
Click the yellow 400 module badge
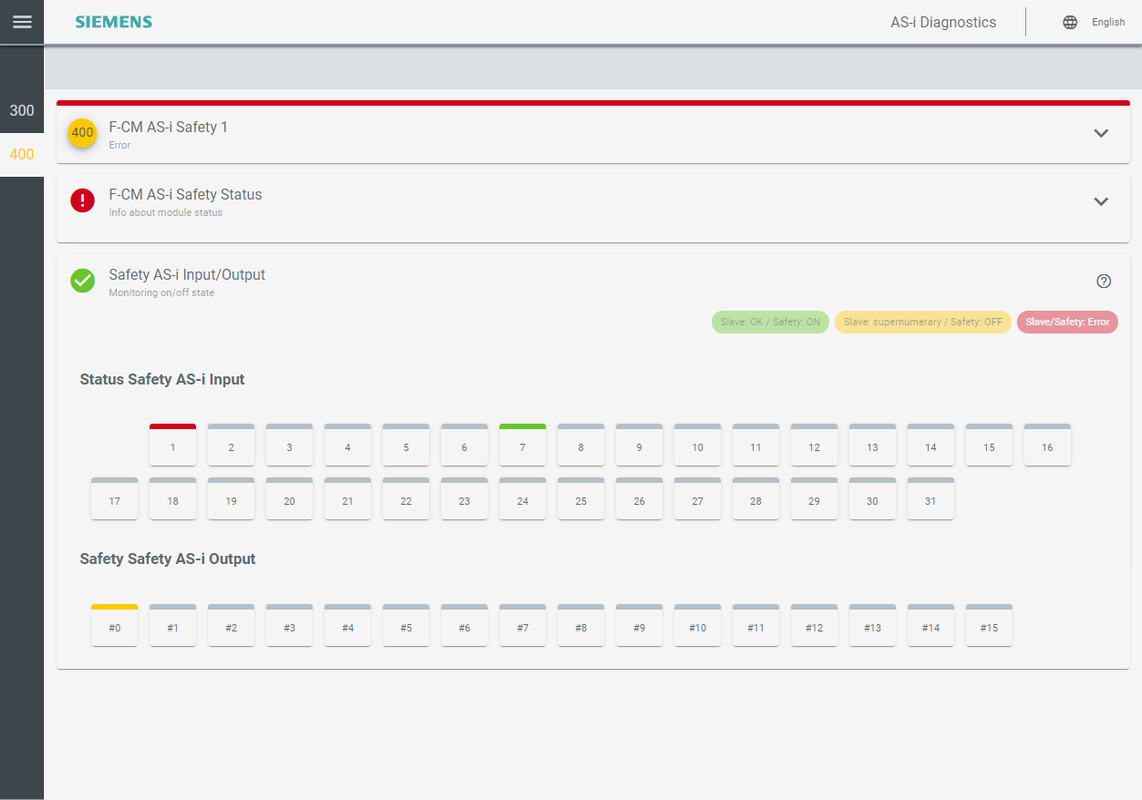click(x=82, y=133)
